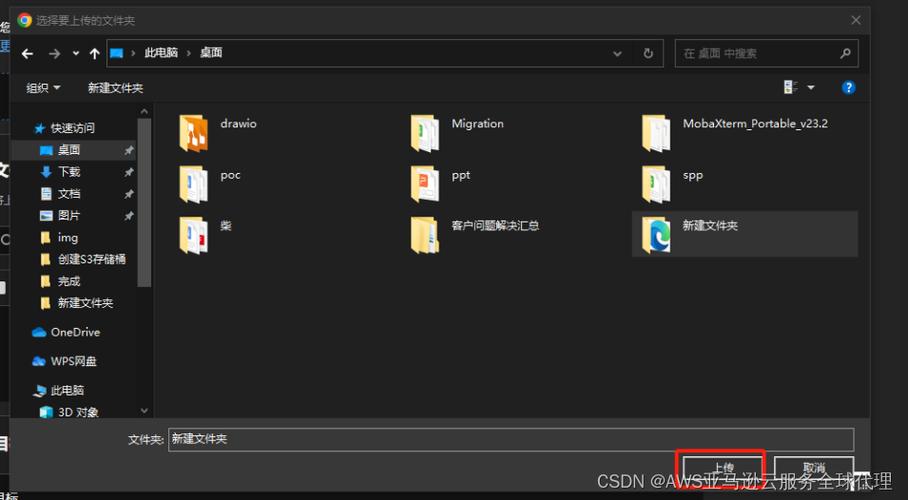Open the view options dropdown arrow

click(x=811, y=87)
